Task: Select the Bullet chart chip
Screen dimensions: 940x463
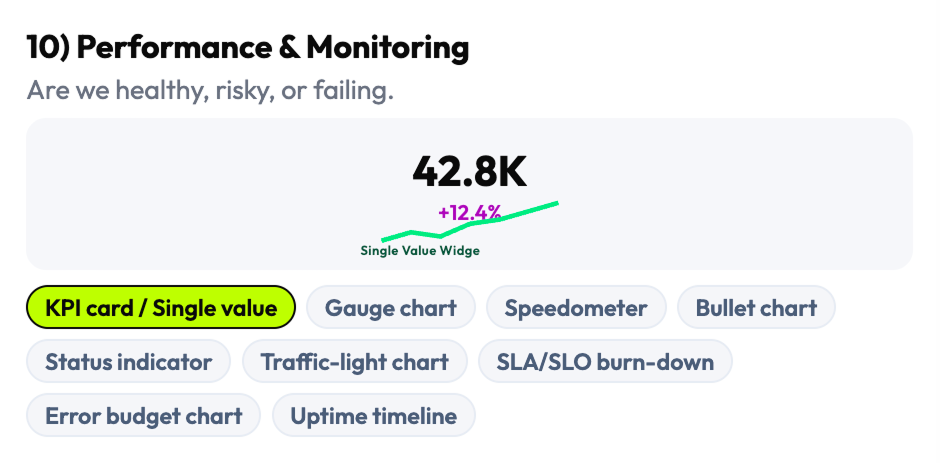Action: (756, 308)
